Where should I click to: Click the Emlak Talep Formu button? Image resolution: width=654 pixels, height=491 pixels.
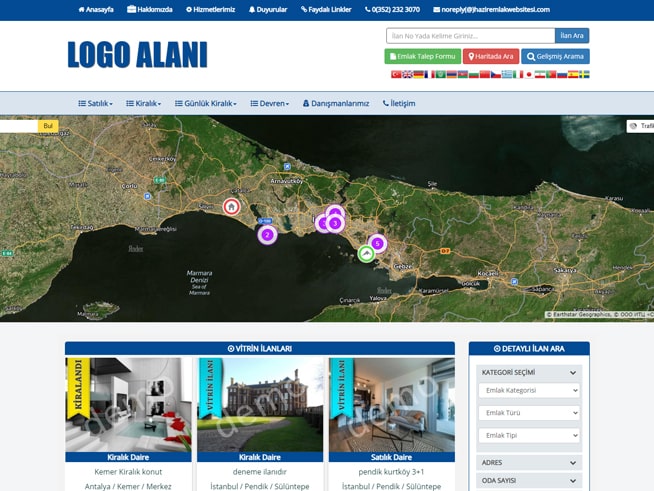coord(423,56)
